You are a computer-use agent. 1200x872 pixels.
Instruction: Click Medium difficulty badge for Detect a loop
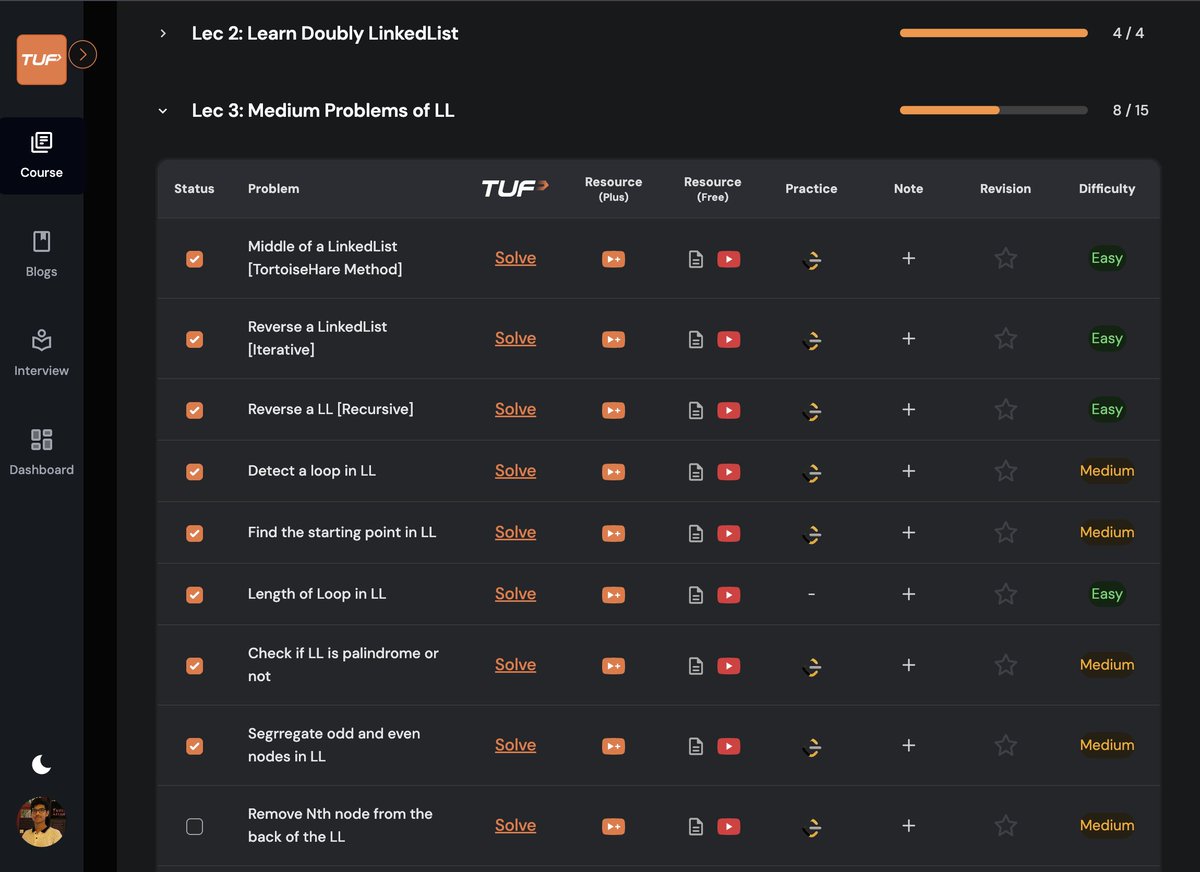[x=1107, y=471]
